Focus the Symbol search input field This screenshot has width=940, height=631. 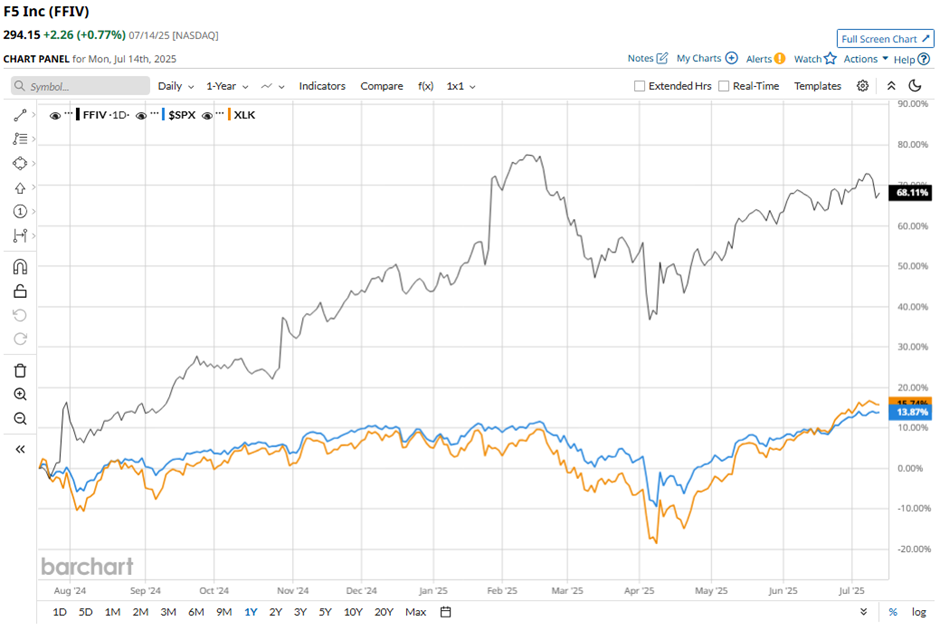click(80, 86)
